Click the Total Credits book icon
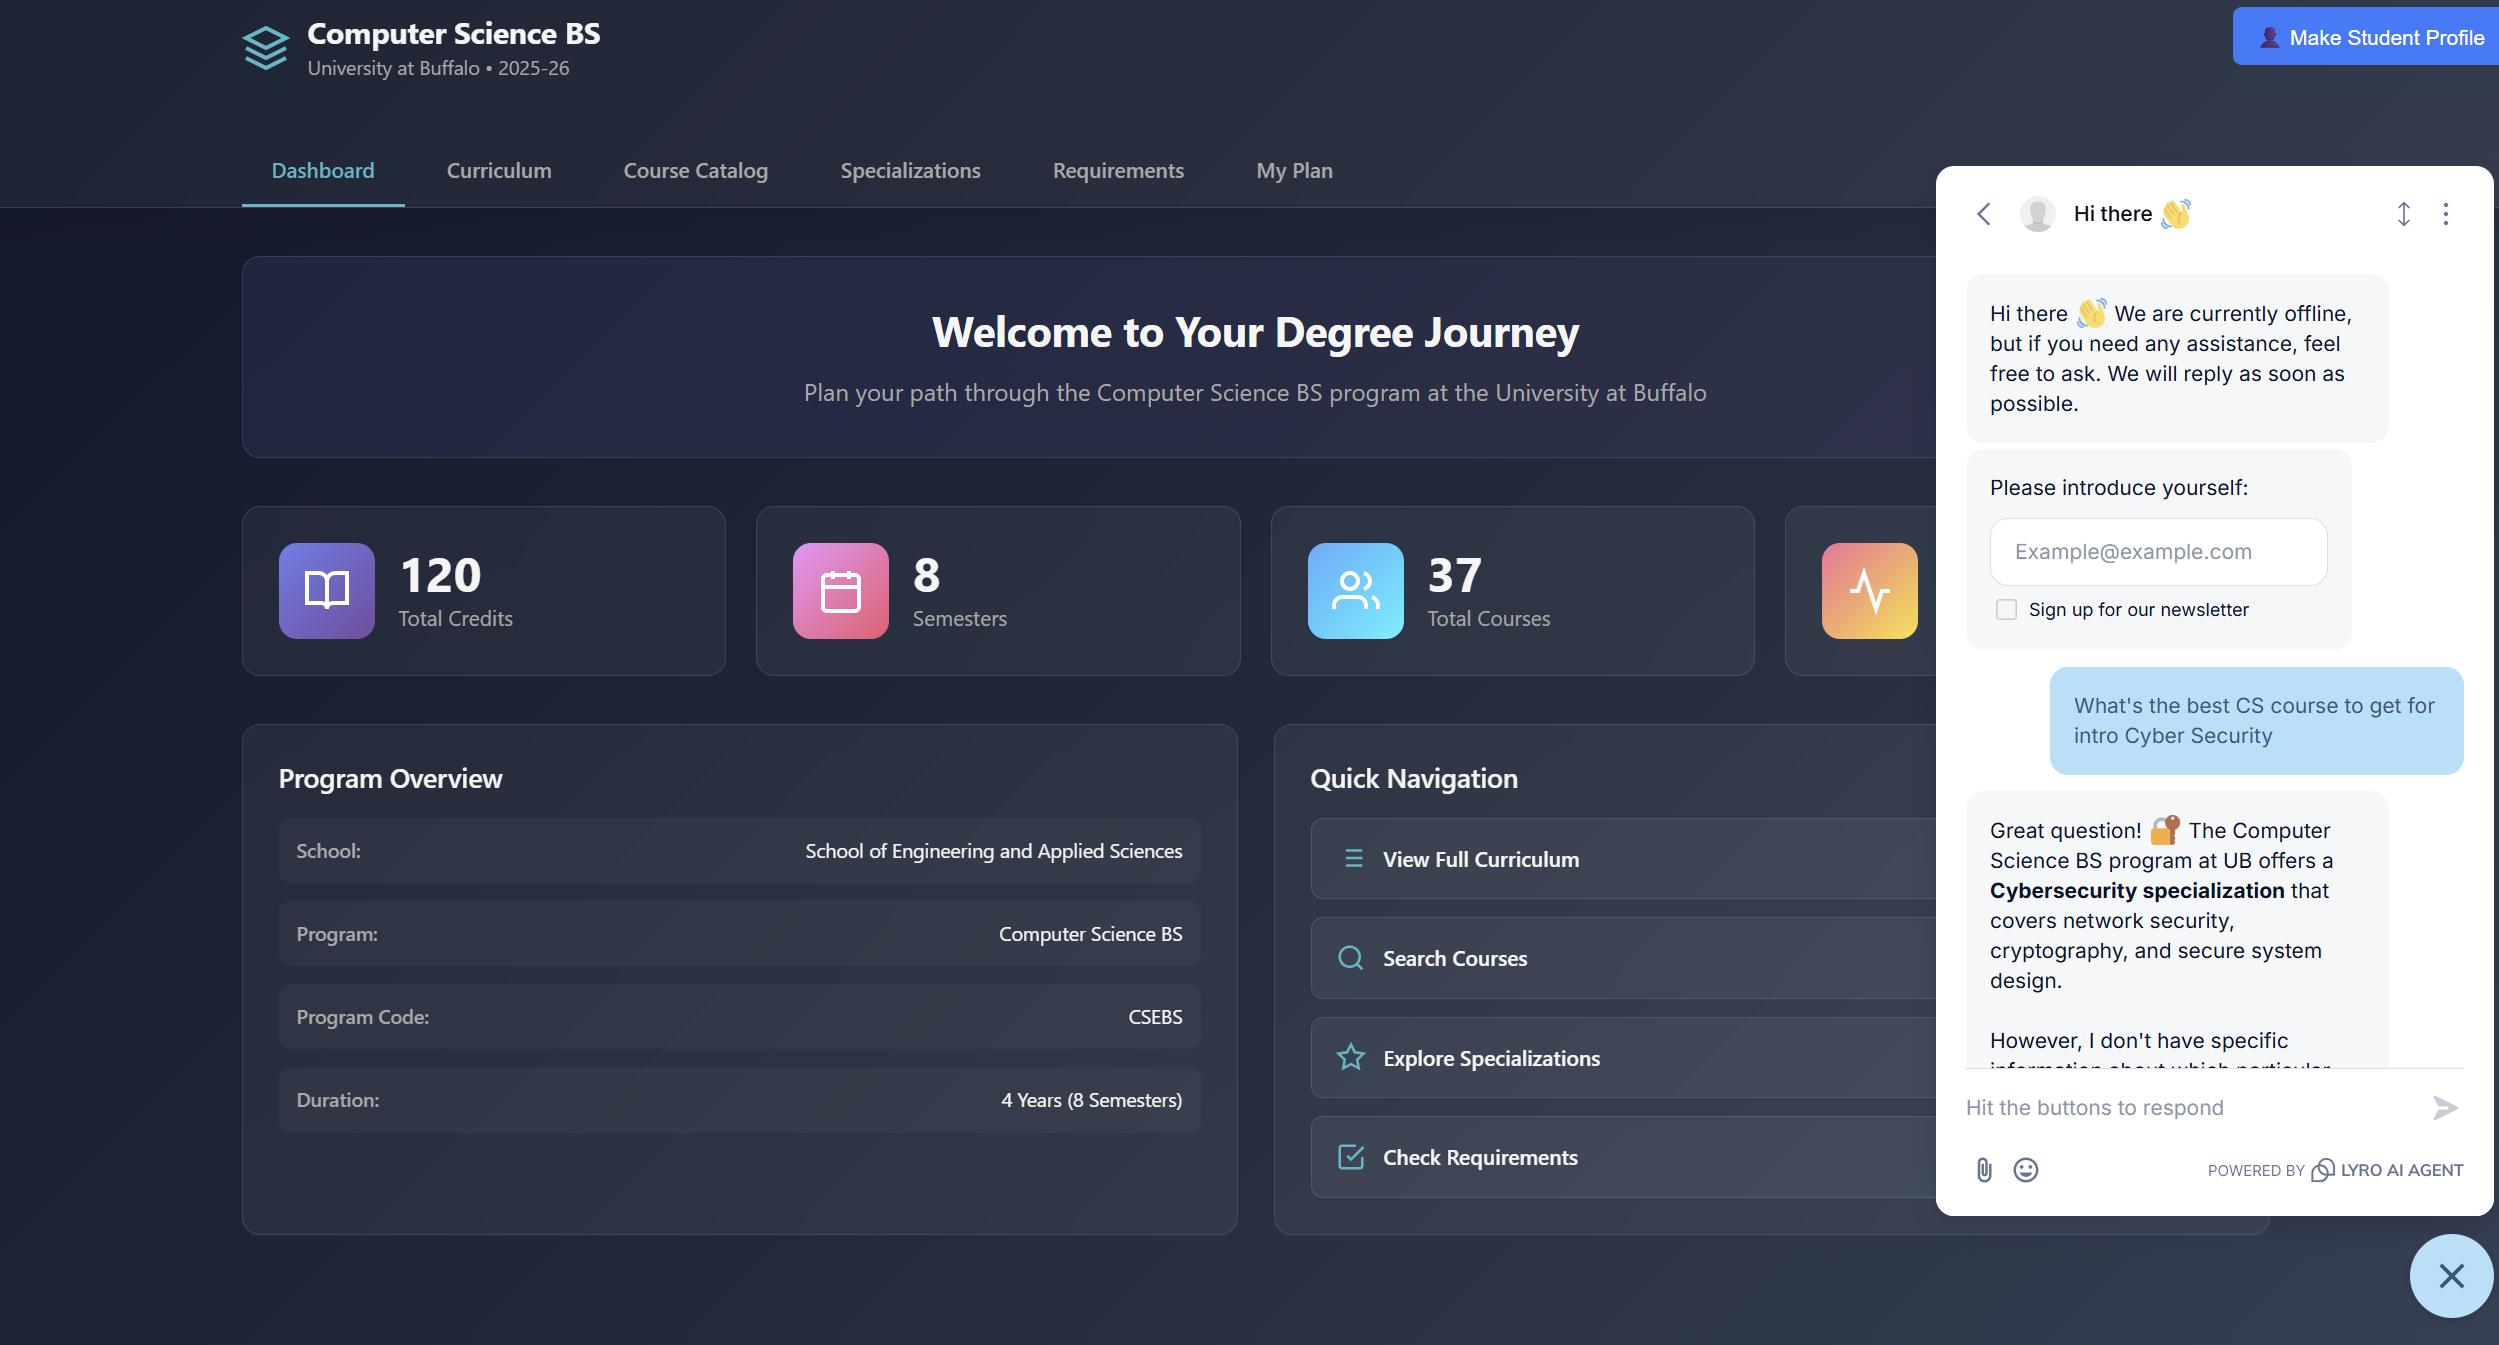 (x=326, y=590)
